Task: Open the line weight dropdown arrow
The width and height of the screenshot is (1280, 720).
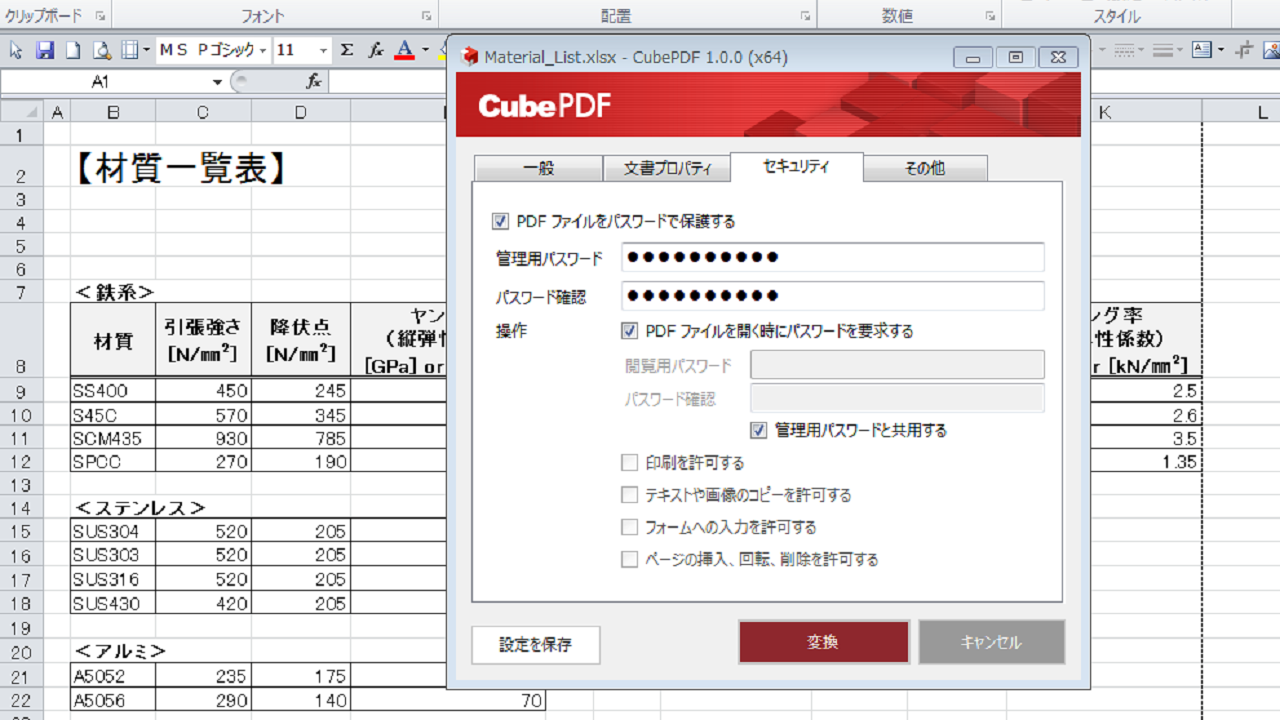Action: click(x=1180, y=50)
